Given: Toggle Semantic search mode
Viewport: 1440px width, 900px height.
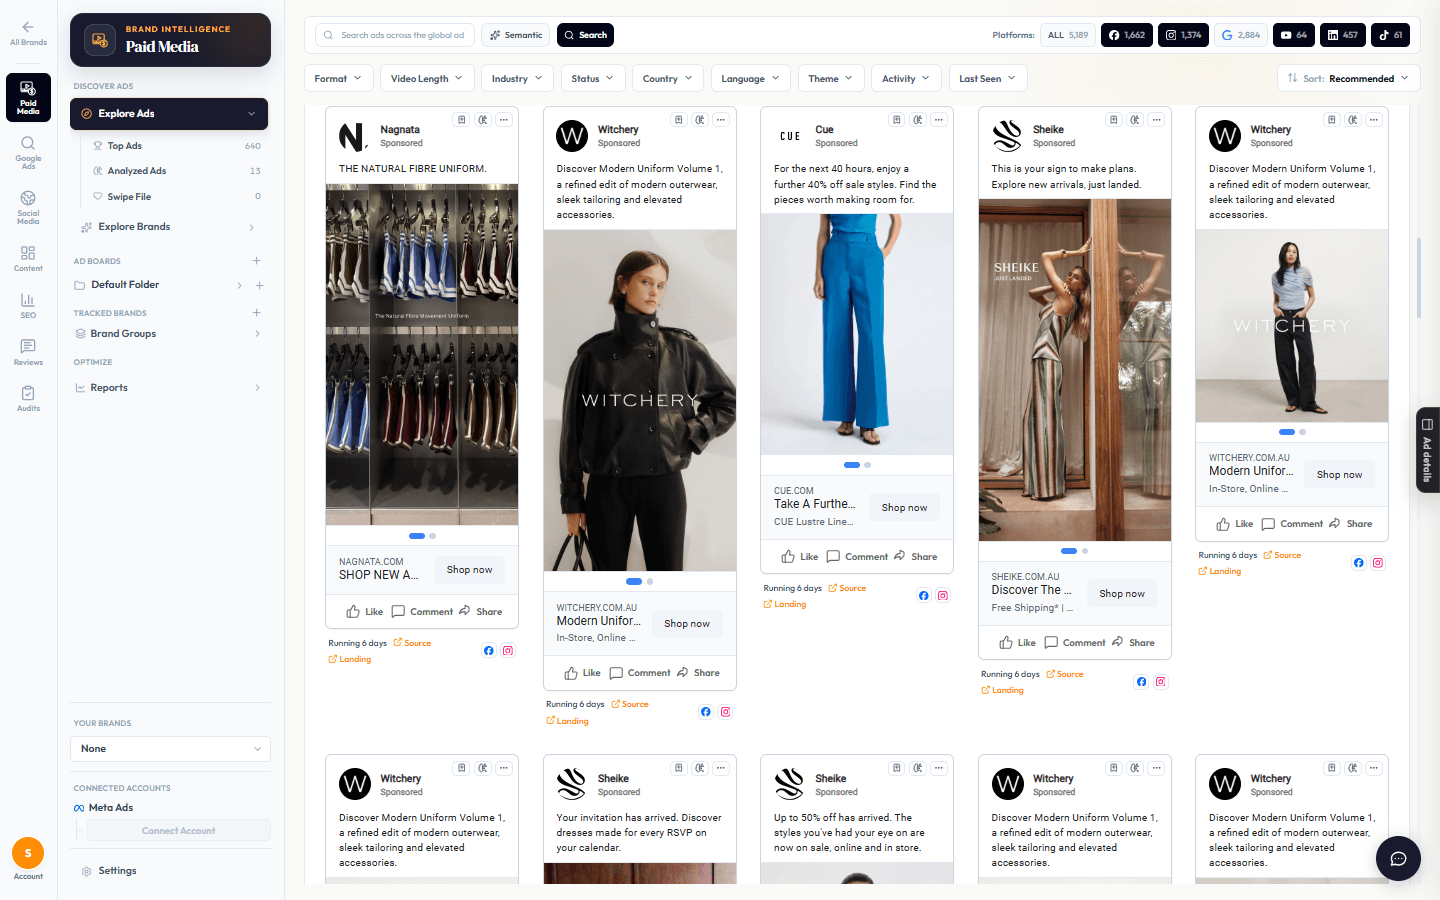Looking at the screenshot, I should click(x=516, y=35).
